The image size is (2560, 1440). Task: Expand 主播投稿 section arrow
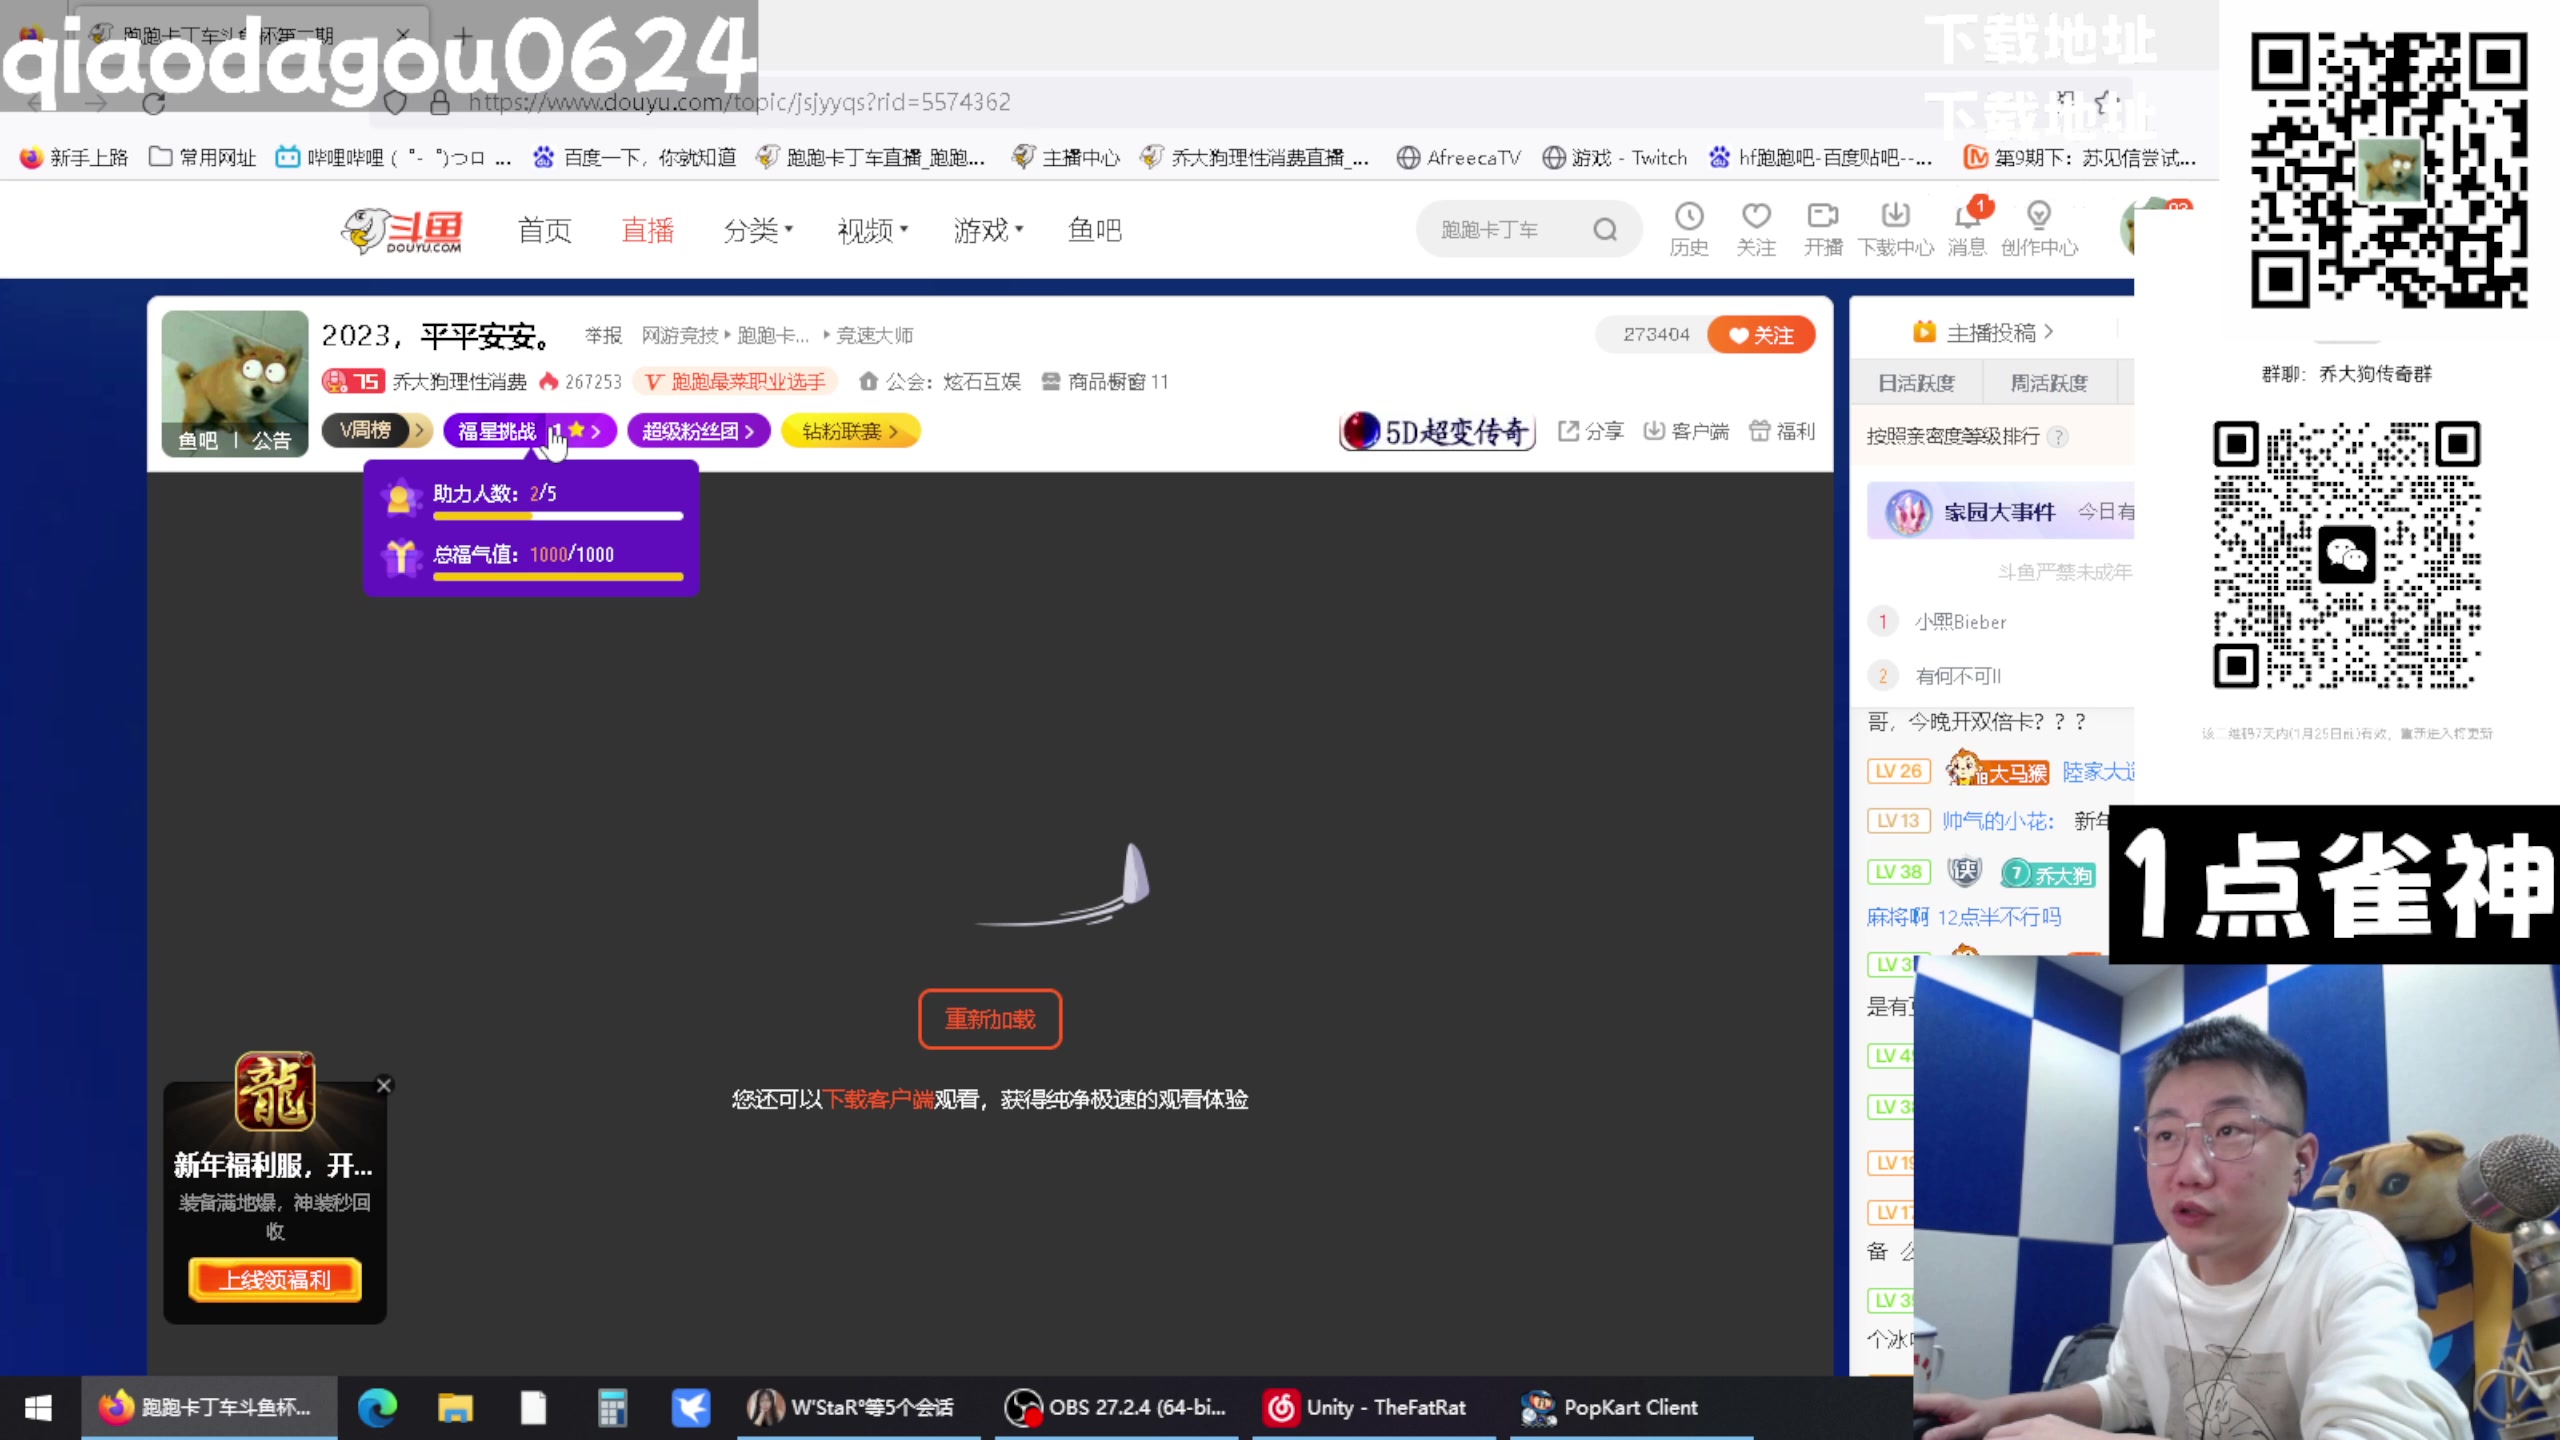pos(2049,332)
